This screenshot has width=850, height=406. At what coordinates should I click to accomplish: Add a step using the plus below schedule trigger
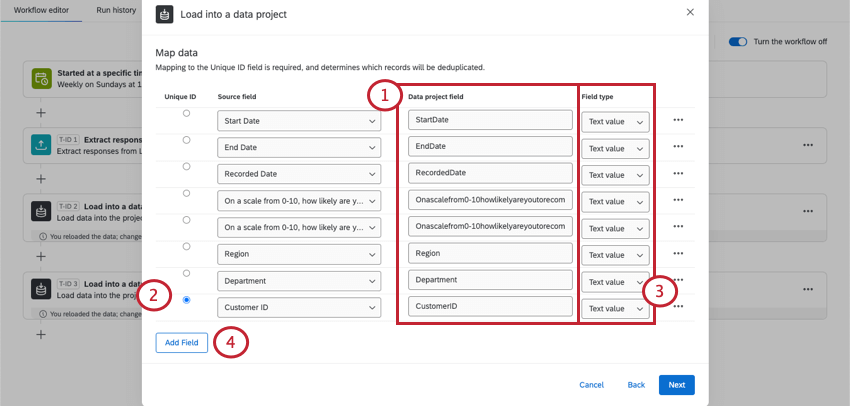click(x=41, y=112)
